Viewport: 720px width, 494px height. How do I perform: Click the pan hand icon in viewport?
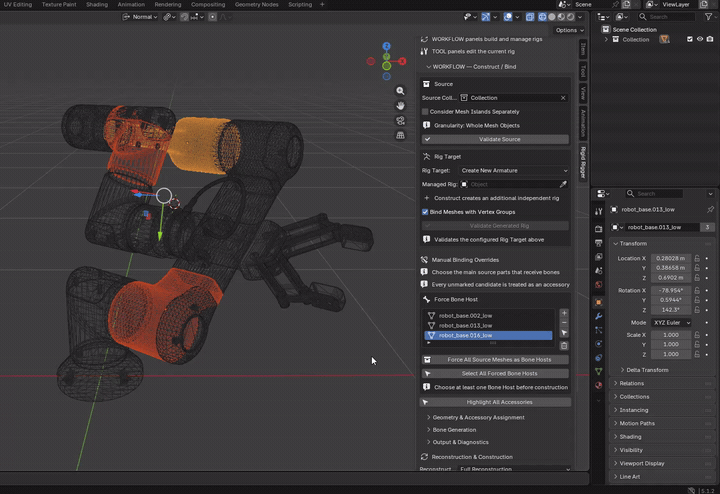(400, 106)
